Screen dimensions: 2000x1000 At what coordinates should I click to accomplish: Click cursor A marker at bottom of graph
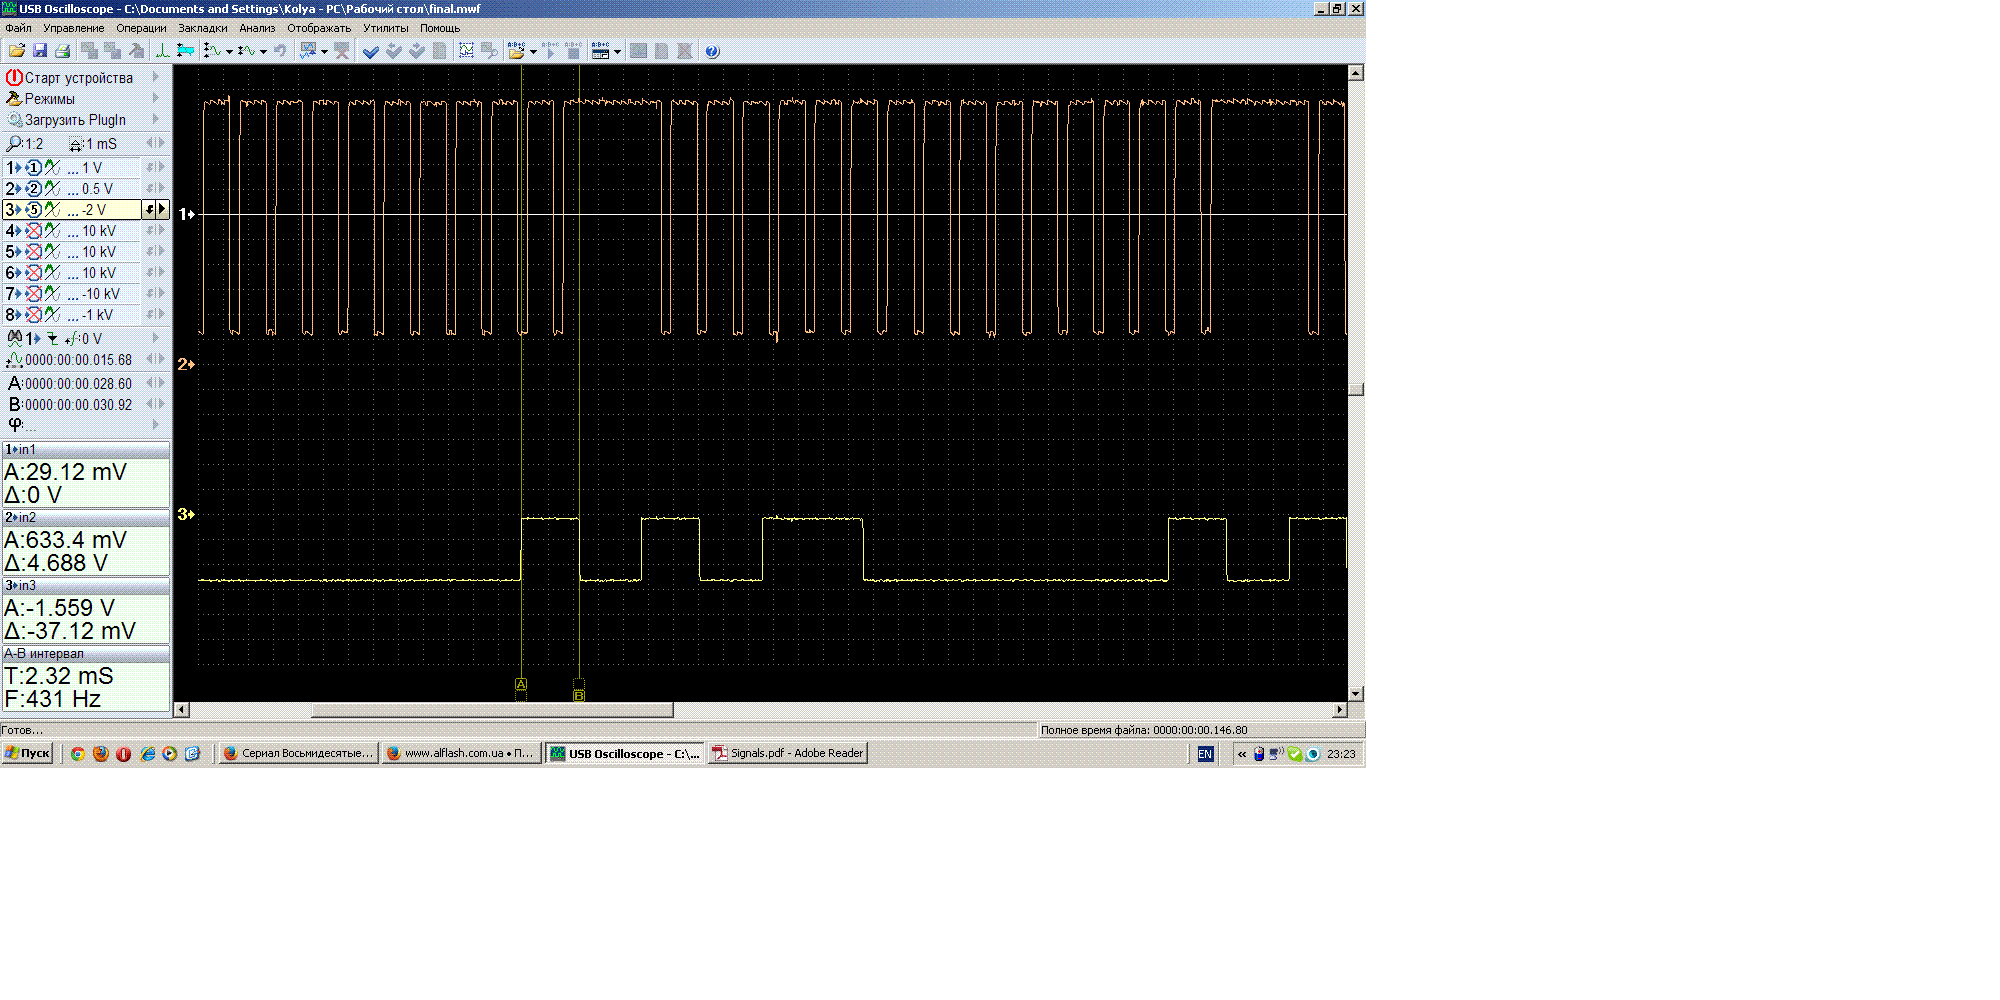(x=521, y=685)
